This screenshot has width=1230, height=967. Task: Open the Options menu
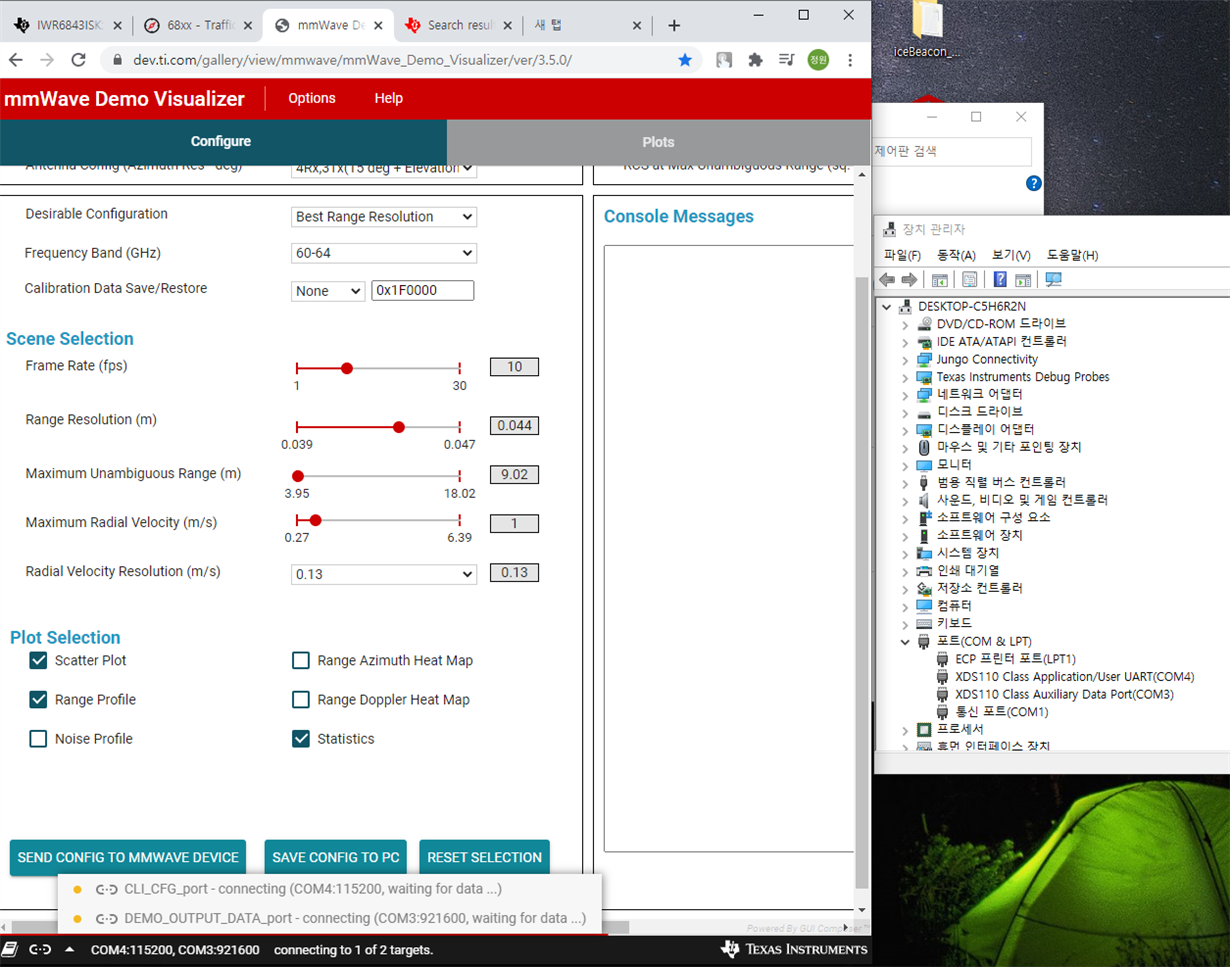pos(312,98)
